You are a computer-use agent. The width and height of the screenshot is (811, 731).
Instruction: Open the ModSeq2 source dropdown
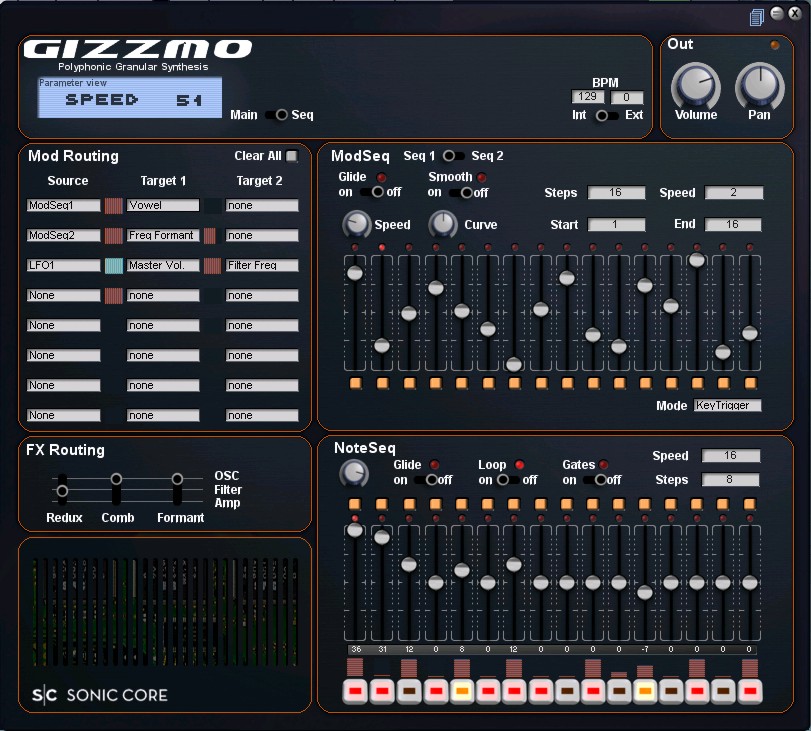pos(64,235)
